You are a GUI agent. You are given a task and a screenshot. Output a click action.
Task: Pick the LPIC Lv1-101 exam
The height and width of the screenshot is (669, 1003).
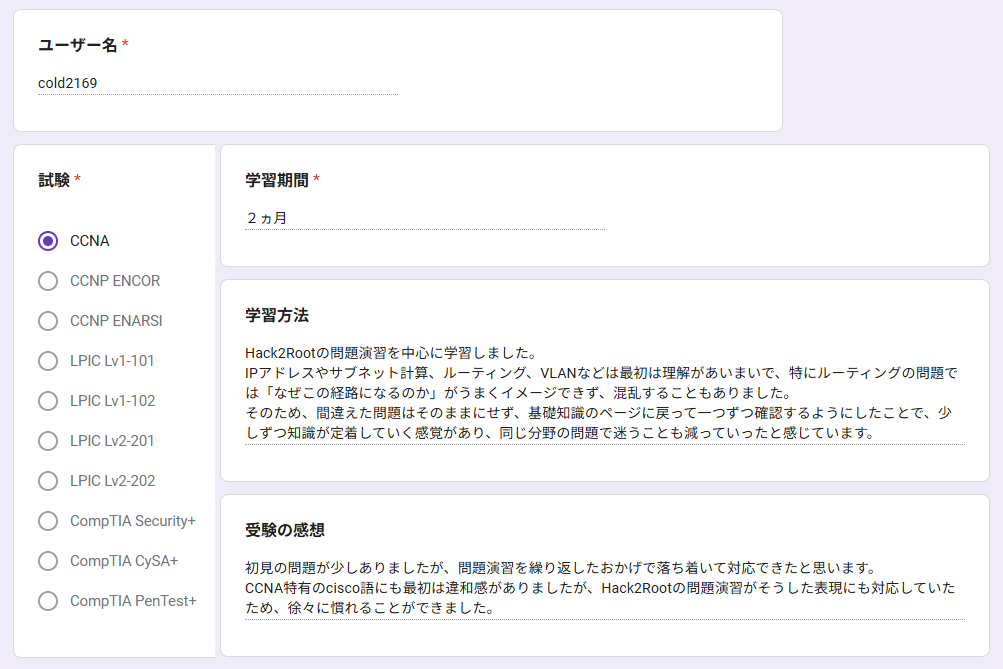tap(48, 361)
